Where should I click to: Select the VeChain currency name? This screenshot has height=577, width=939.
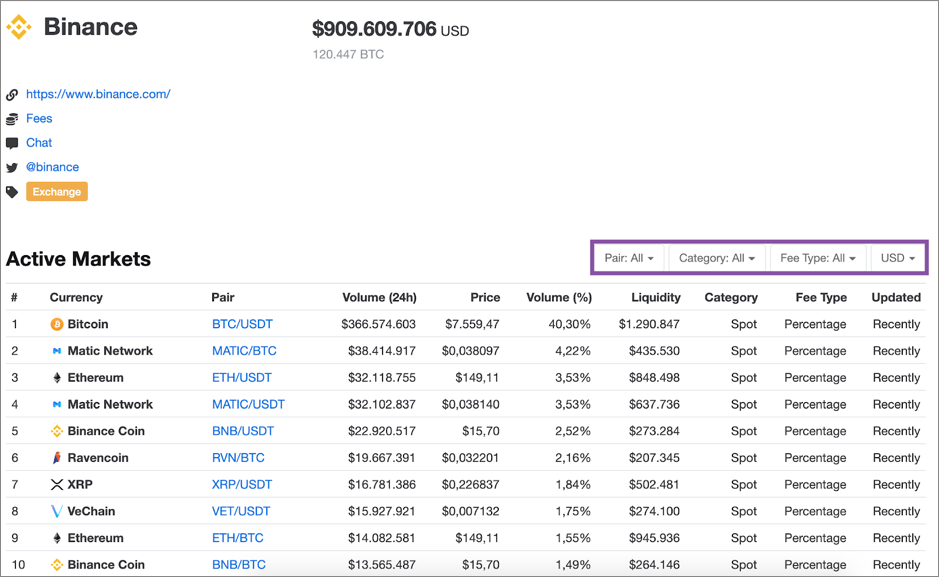pos(91,511)
